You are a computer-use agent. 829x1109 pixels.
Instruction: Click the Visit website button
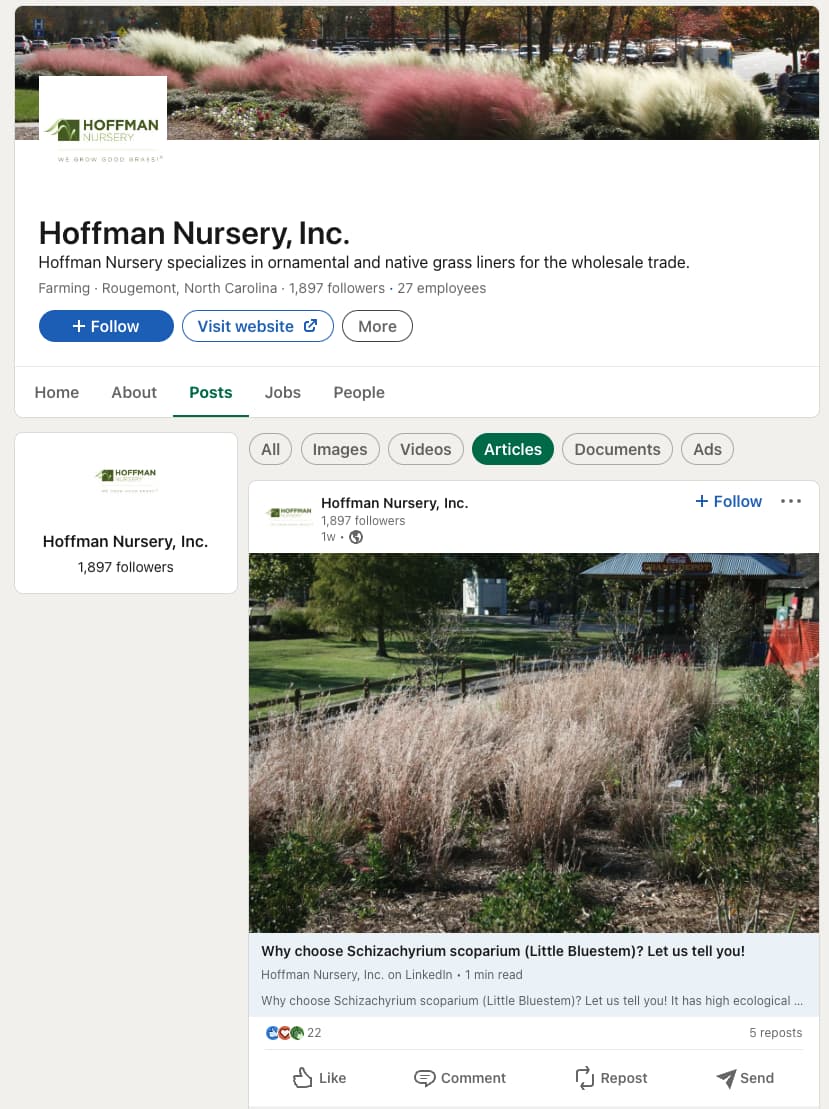coord(257,326)
